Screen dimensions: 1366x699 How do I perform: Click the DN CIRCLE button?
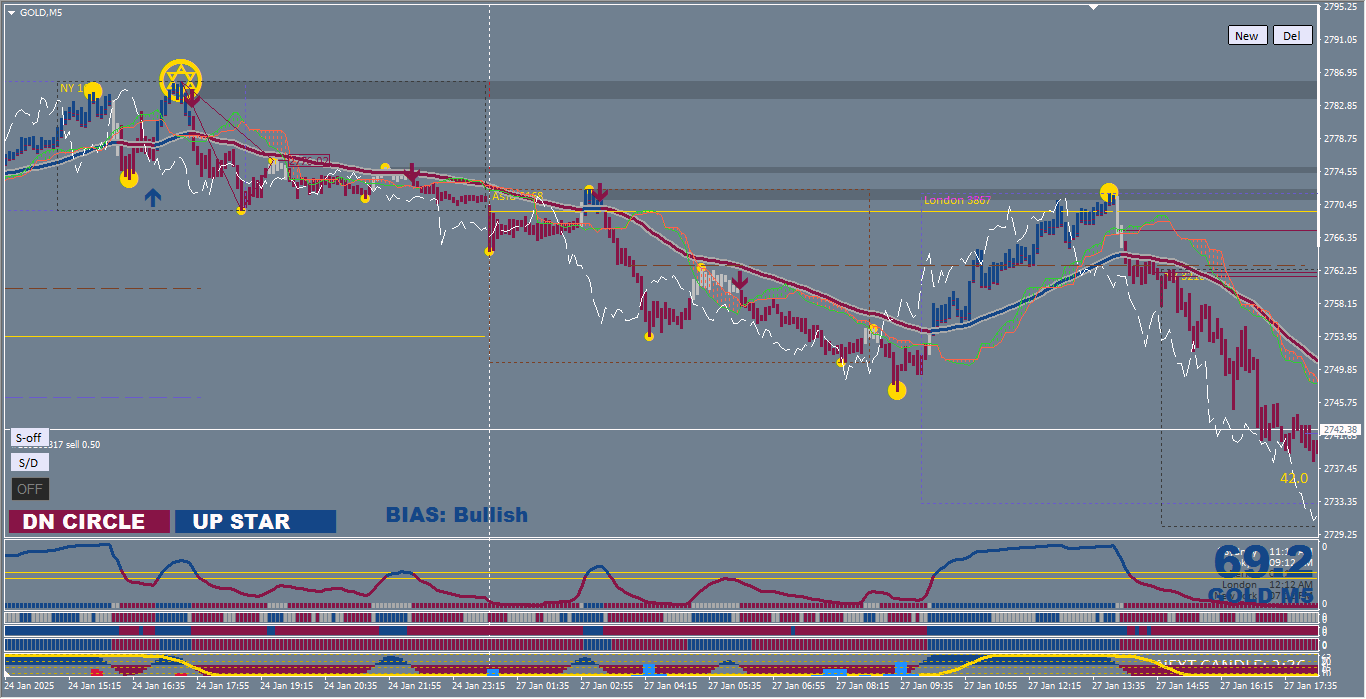(89, 522)
